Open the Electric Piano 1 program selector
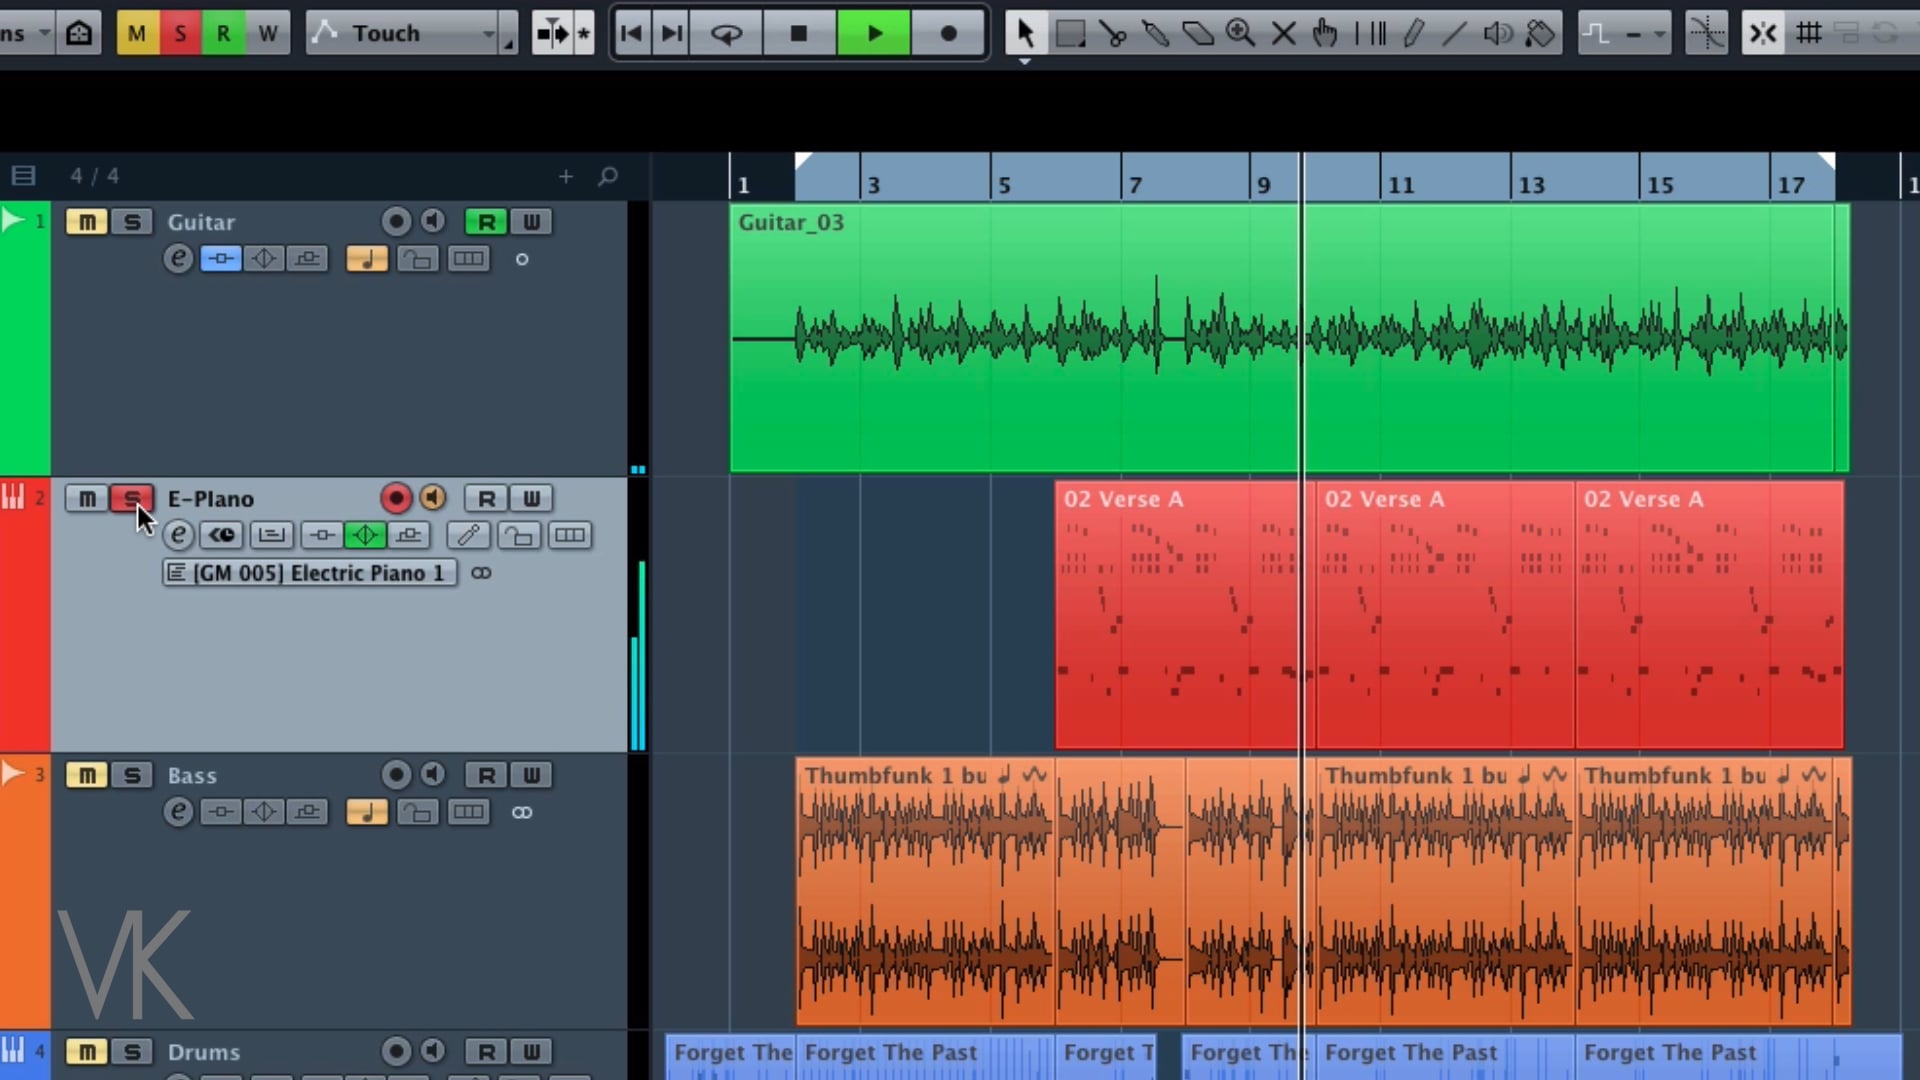 (x=310, y=573)
